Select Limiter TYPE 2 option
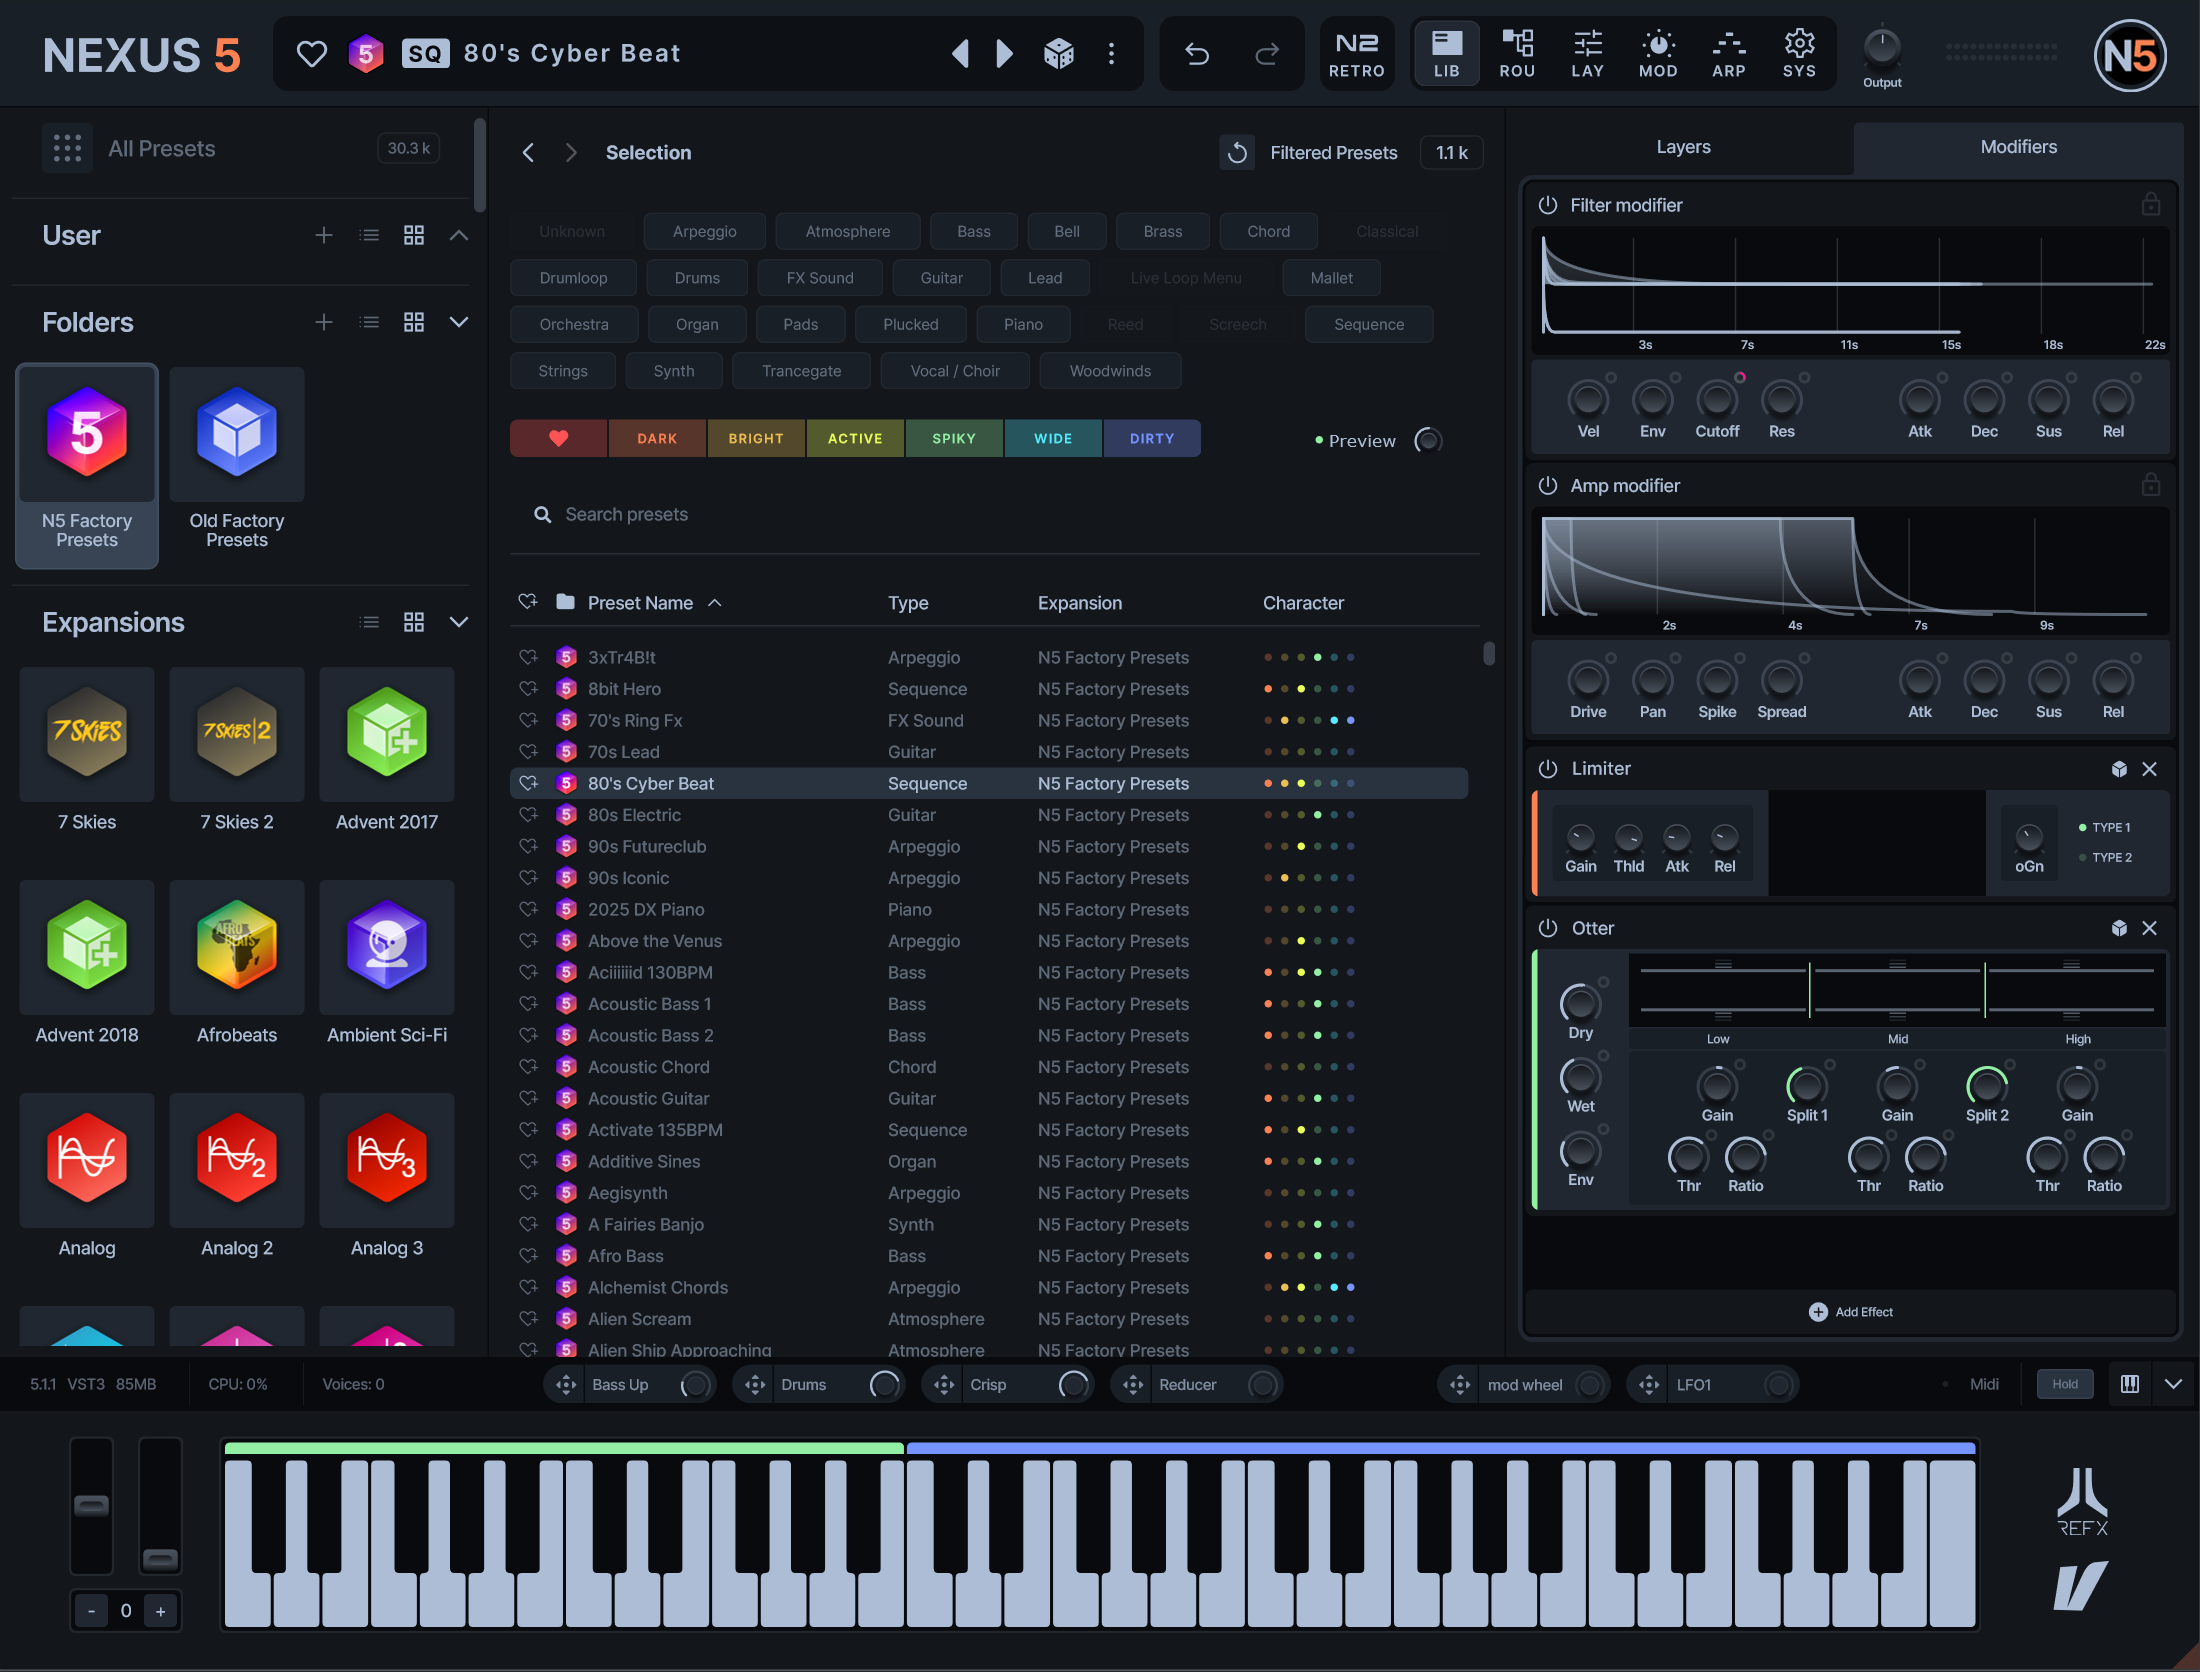Image resolution: width=2200 pixels, height=1672 pixels. pos(2110,858)
